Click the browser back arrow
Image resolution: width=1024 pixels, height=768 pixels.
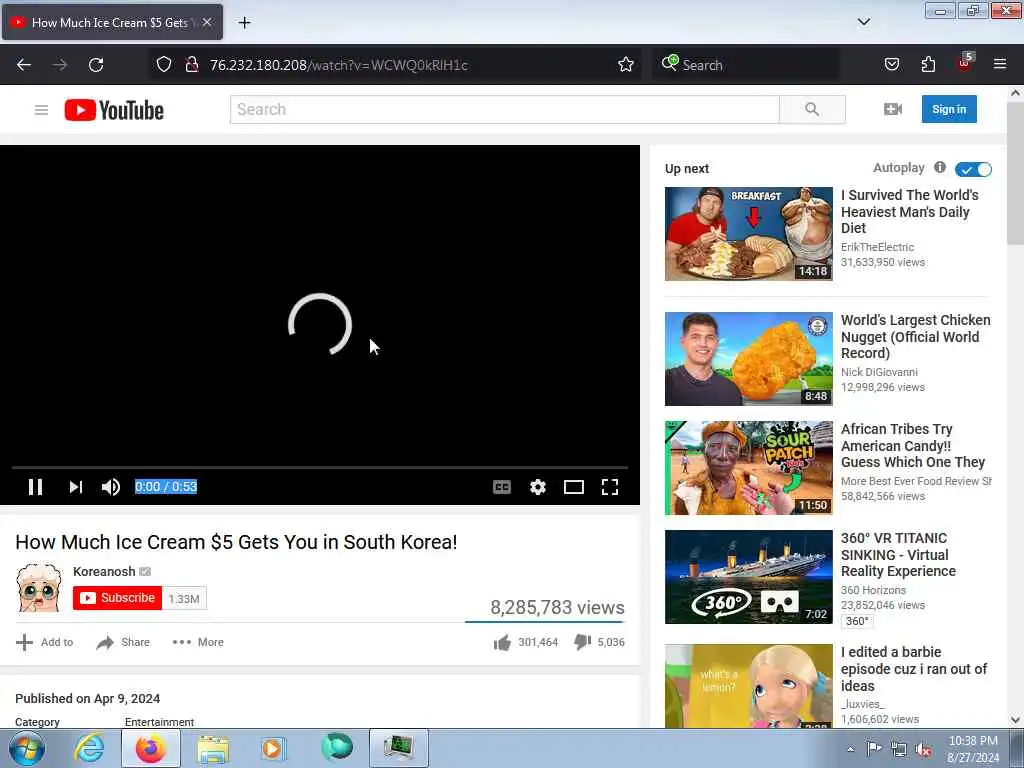[x=24, y=65]
